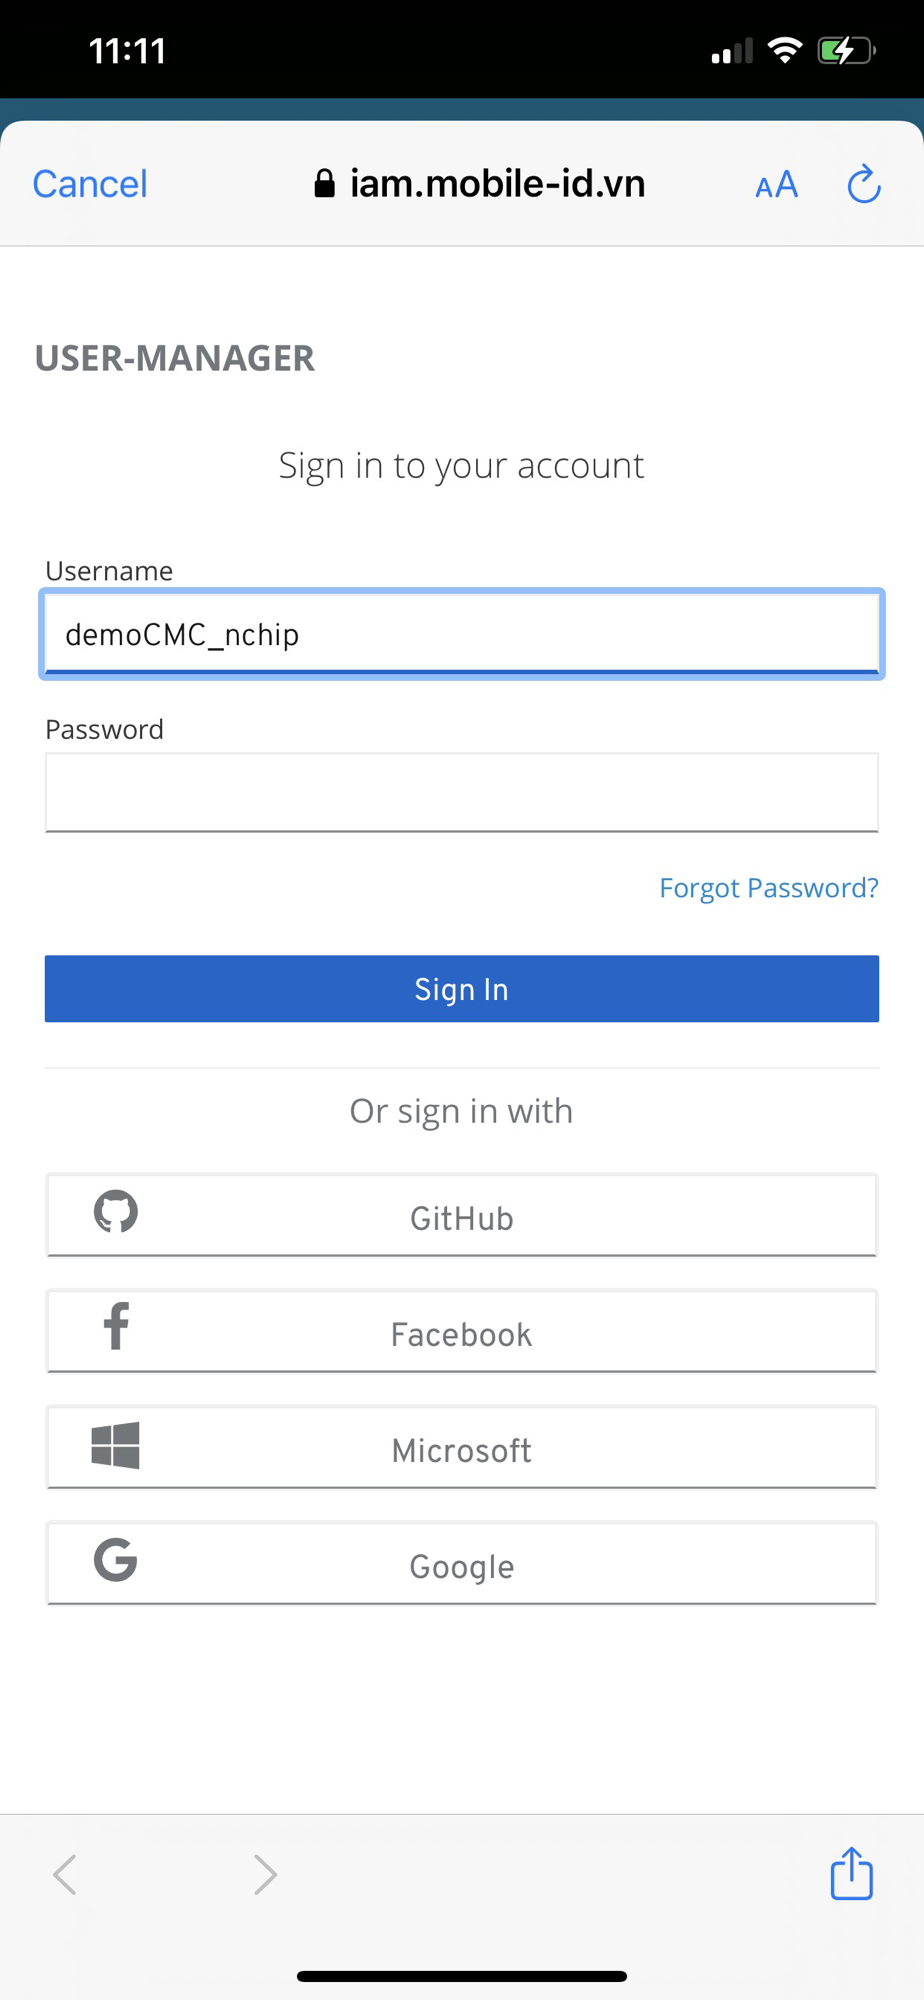Sign in with the GitHub label

tap(462, 1218)
